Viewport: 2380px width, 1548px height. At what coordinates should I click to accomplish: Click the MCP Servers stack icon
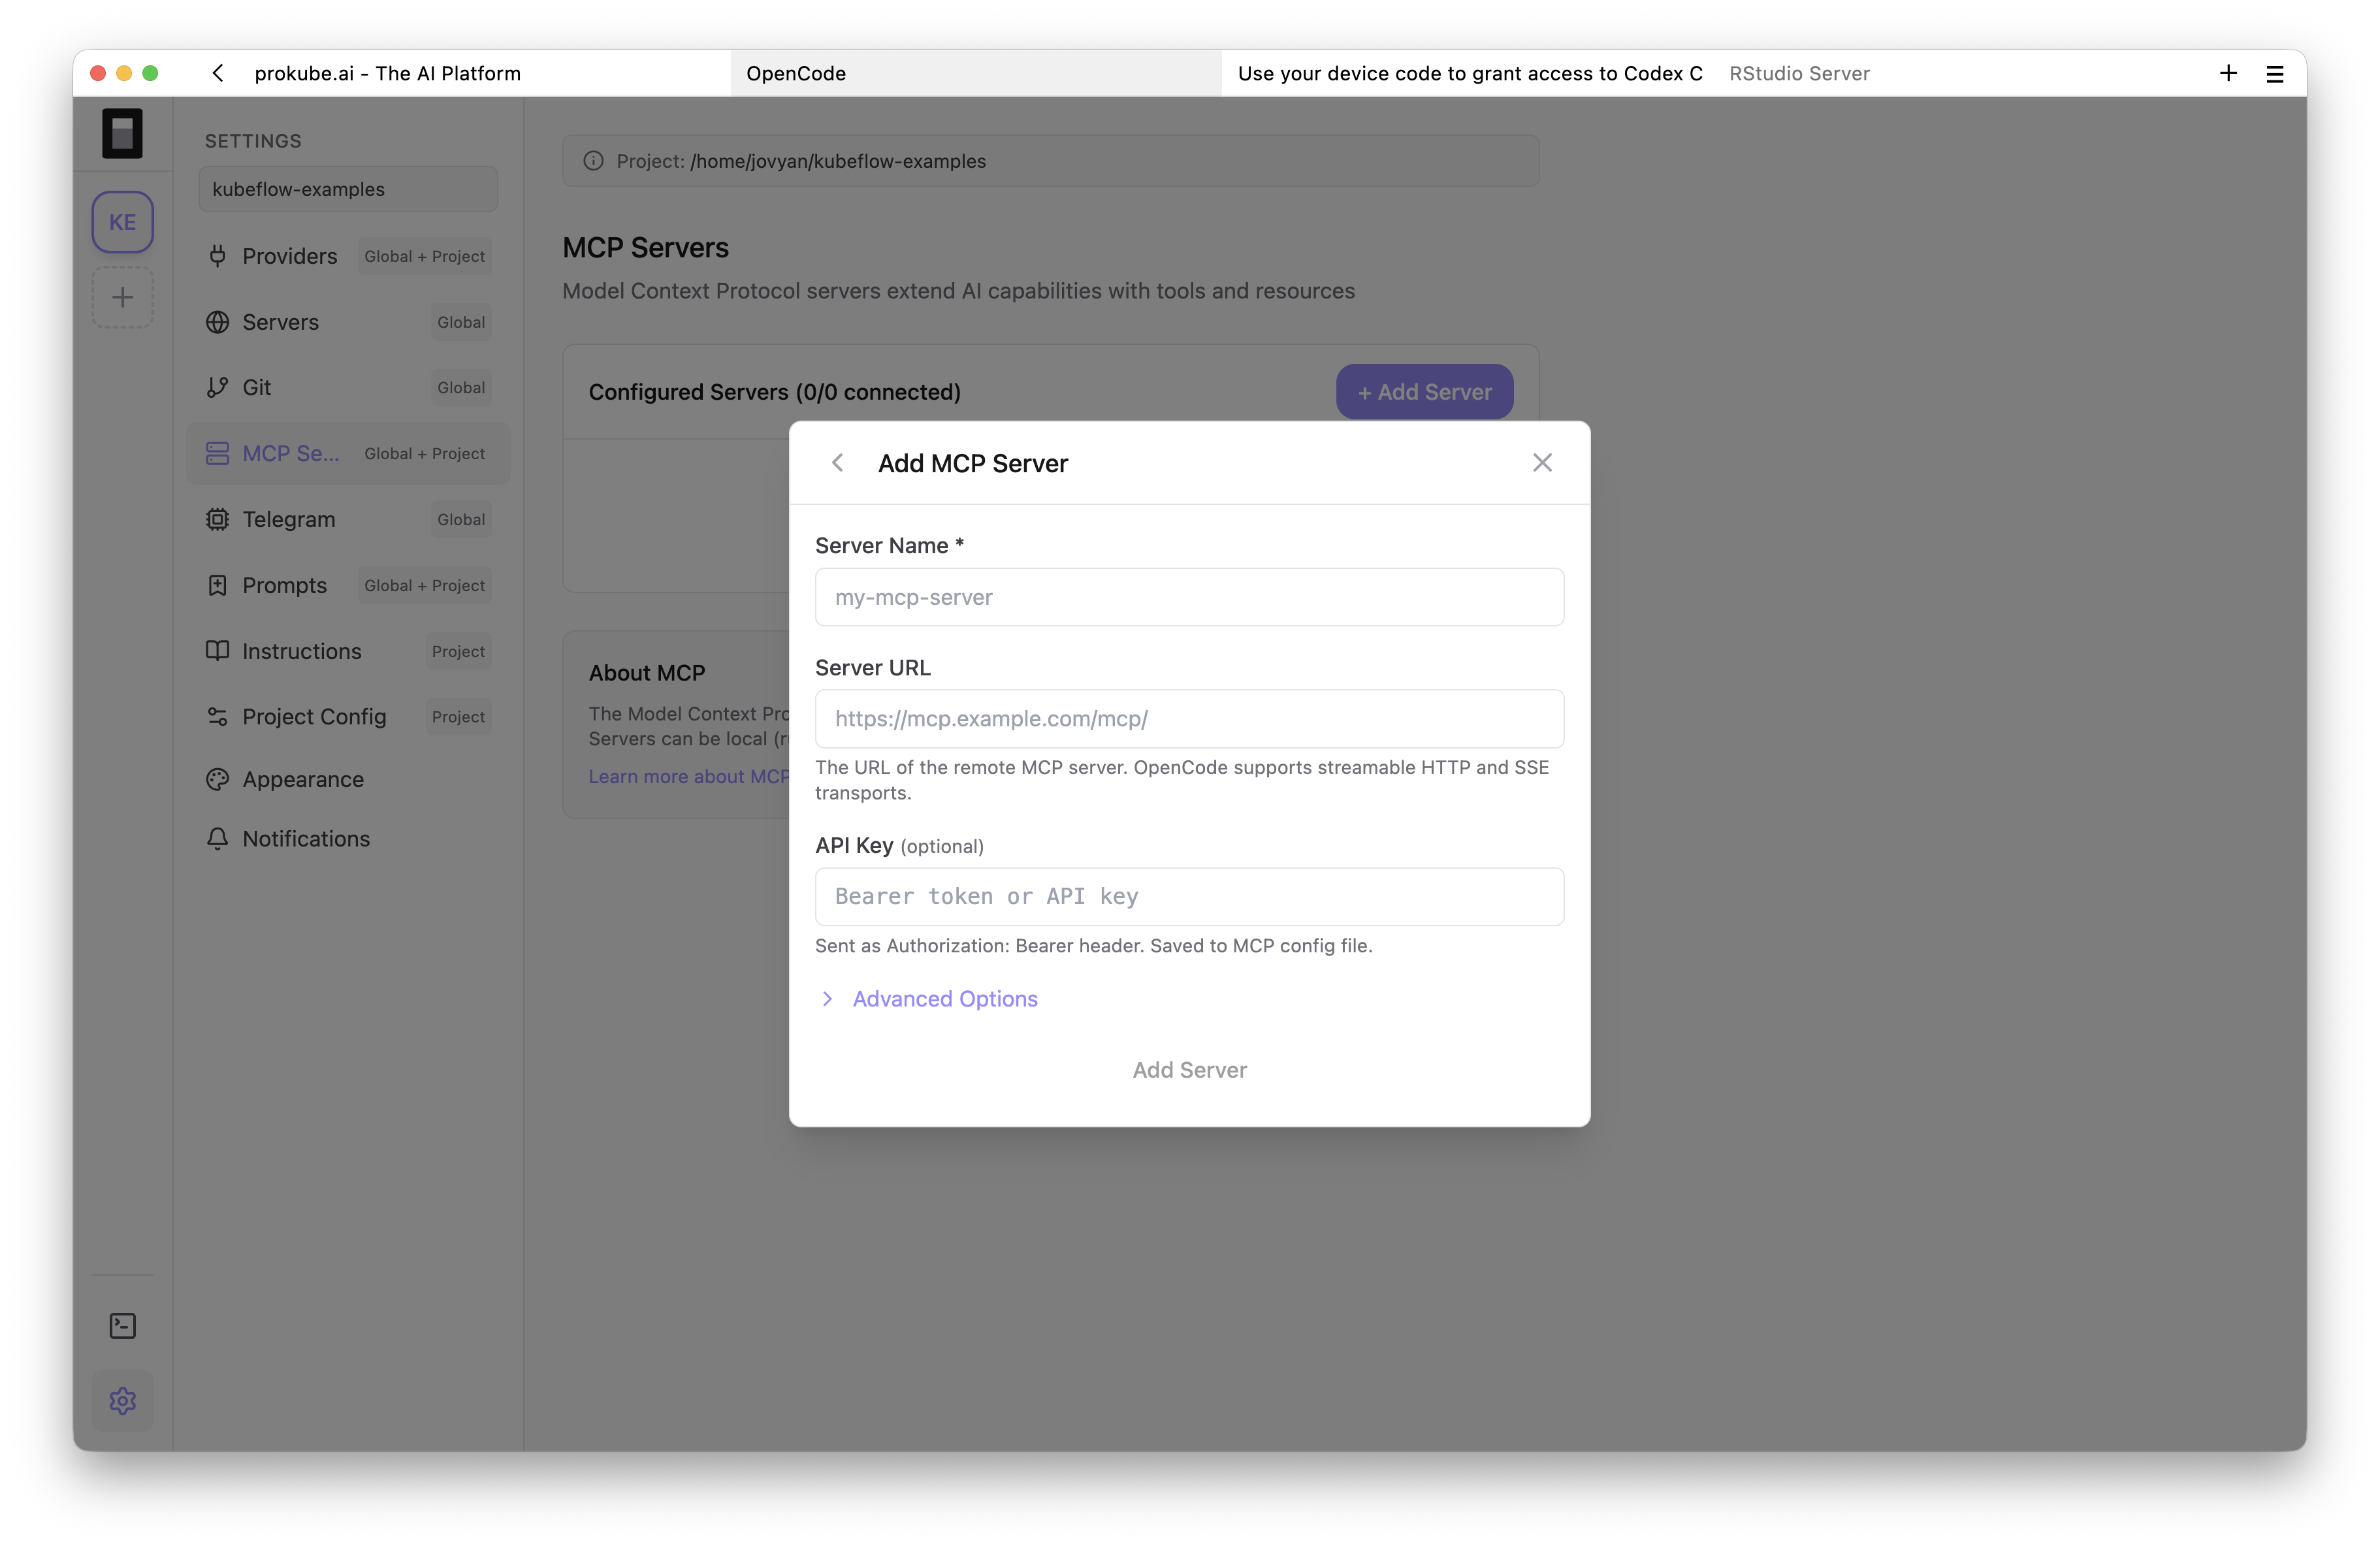217,453
